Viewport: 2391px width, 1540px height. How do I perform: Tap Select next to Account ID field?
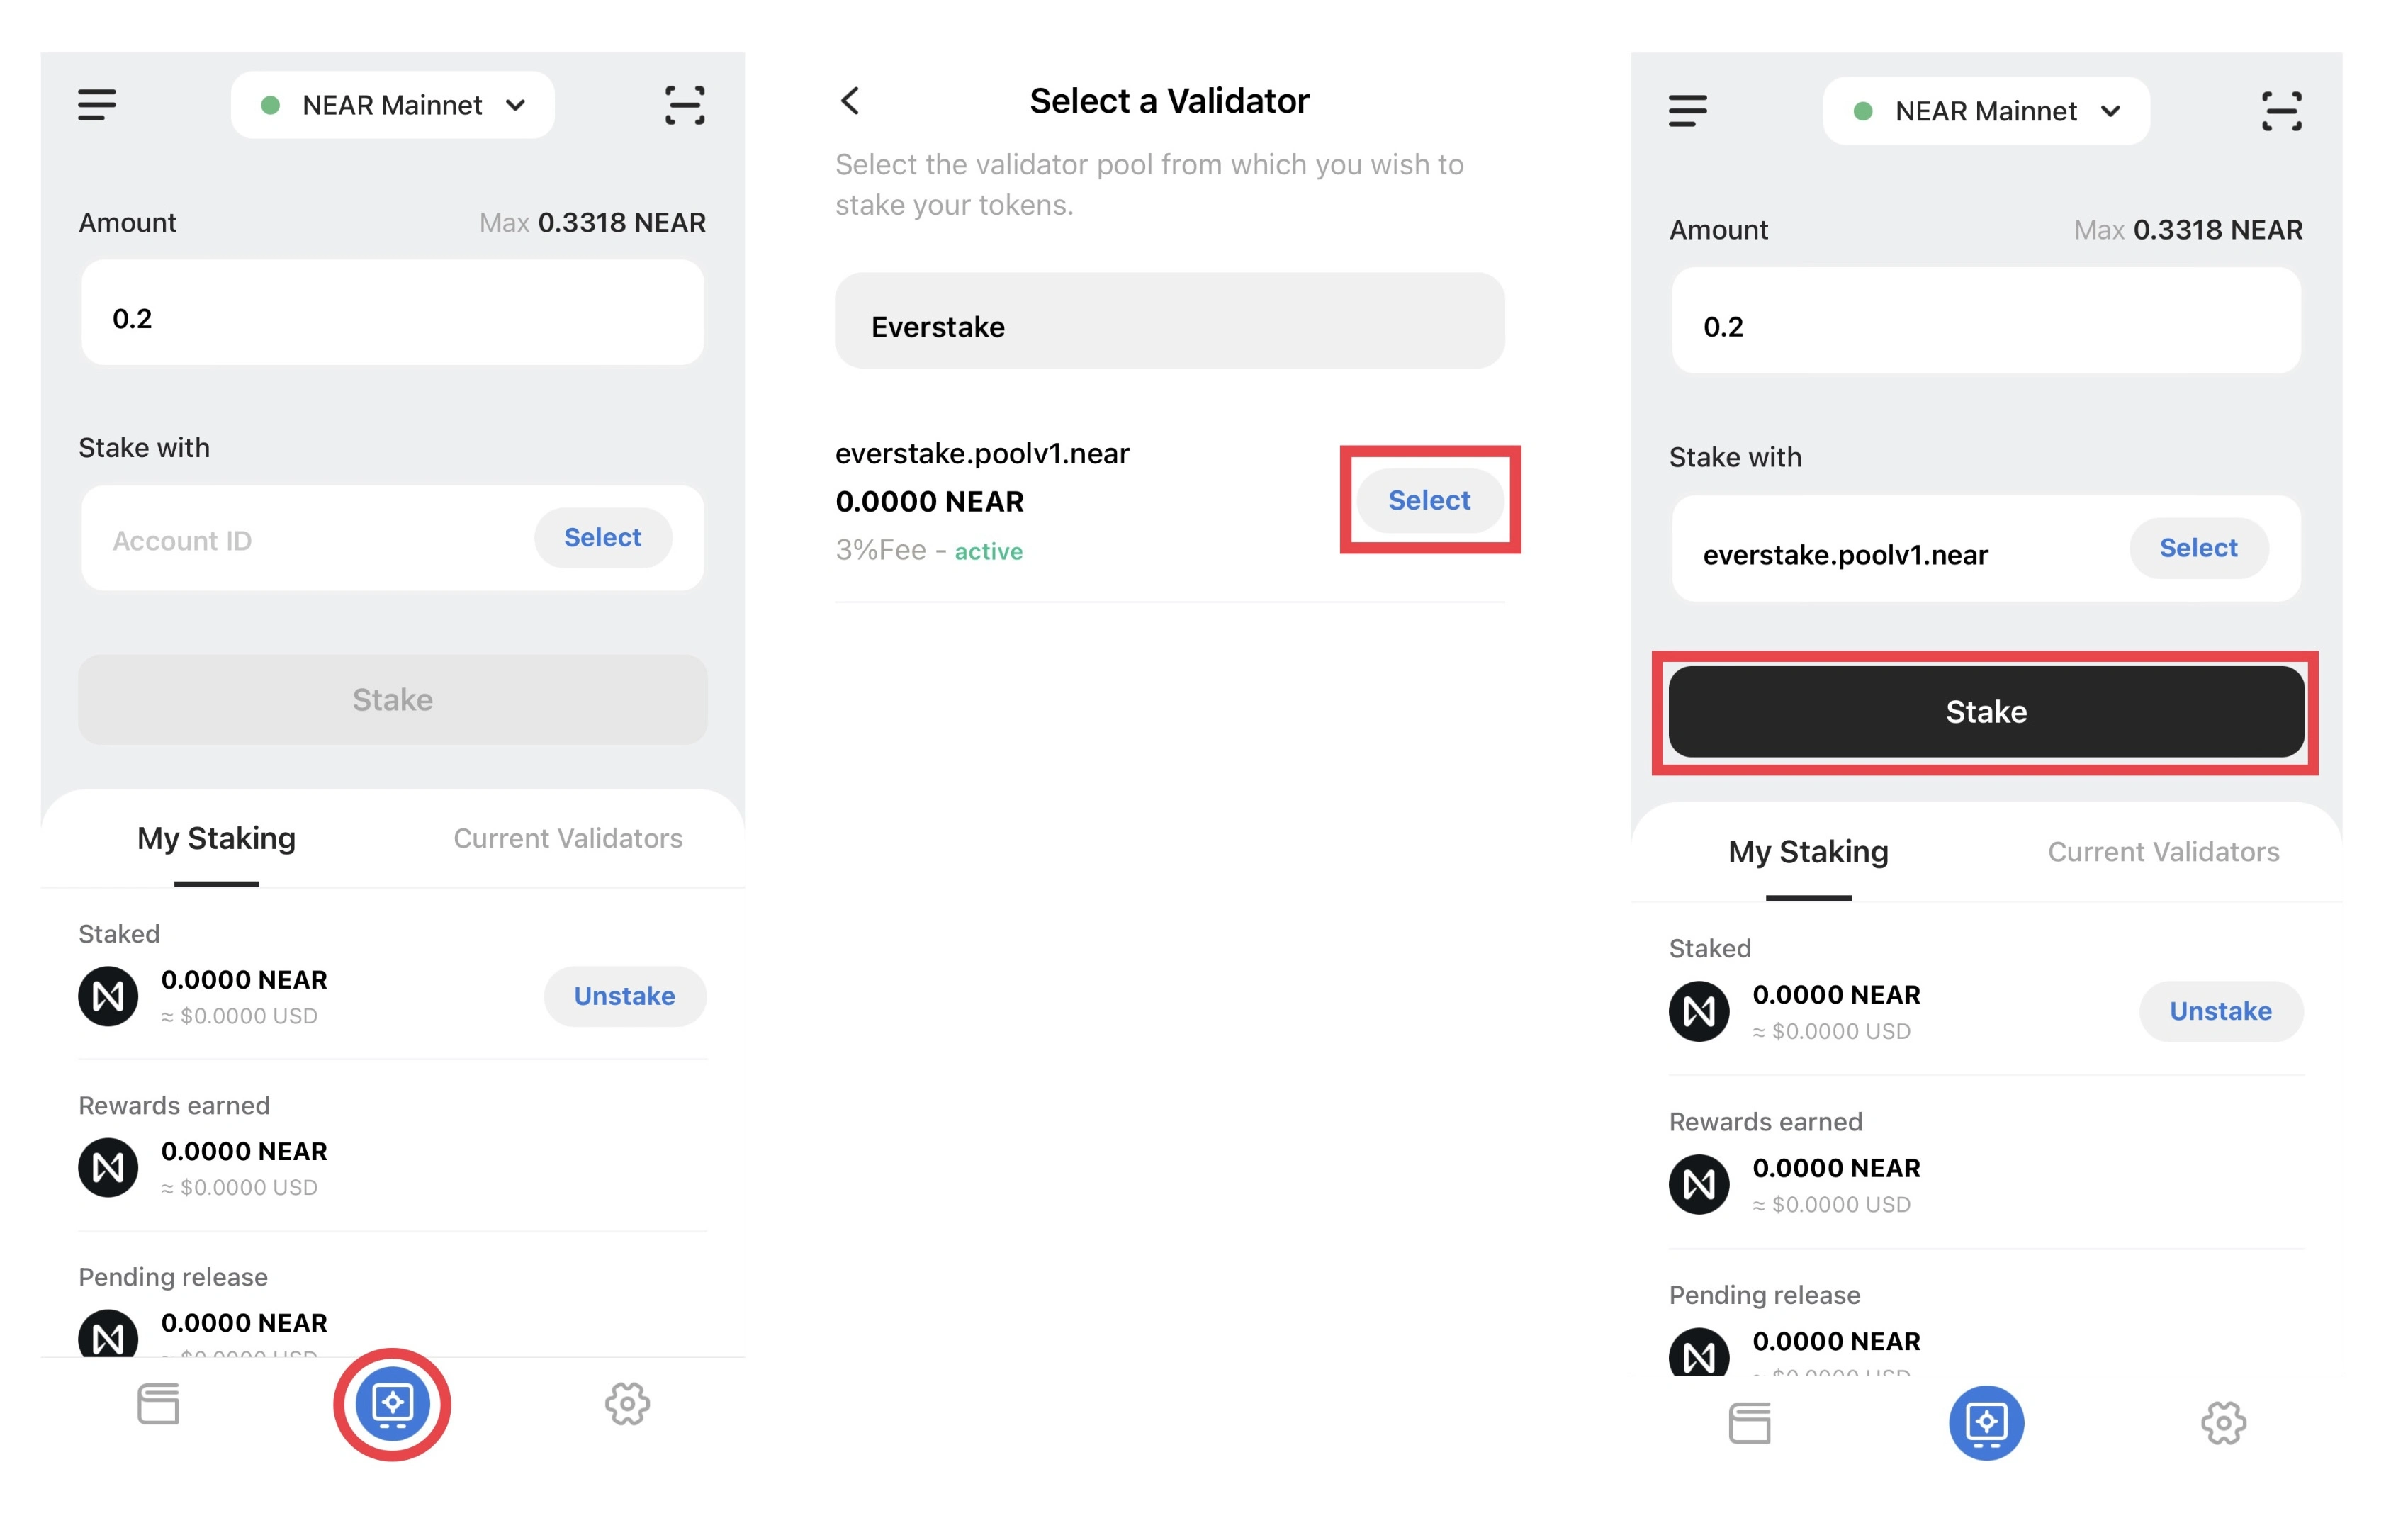click(602, 538)
